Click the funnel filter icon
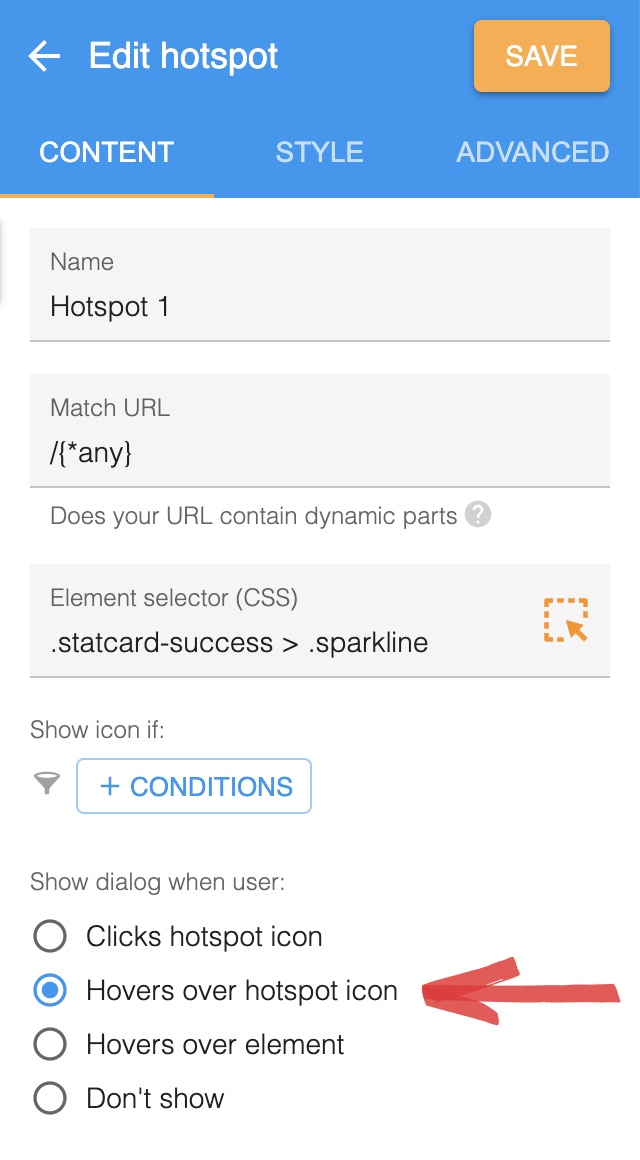 point(47,783)
